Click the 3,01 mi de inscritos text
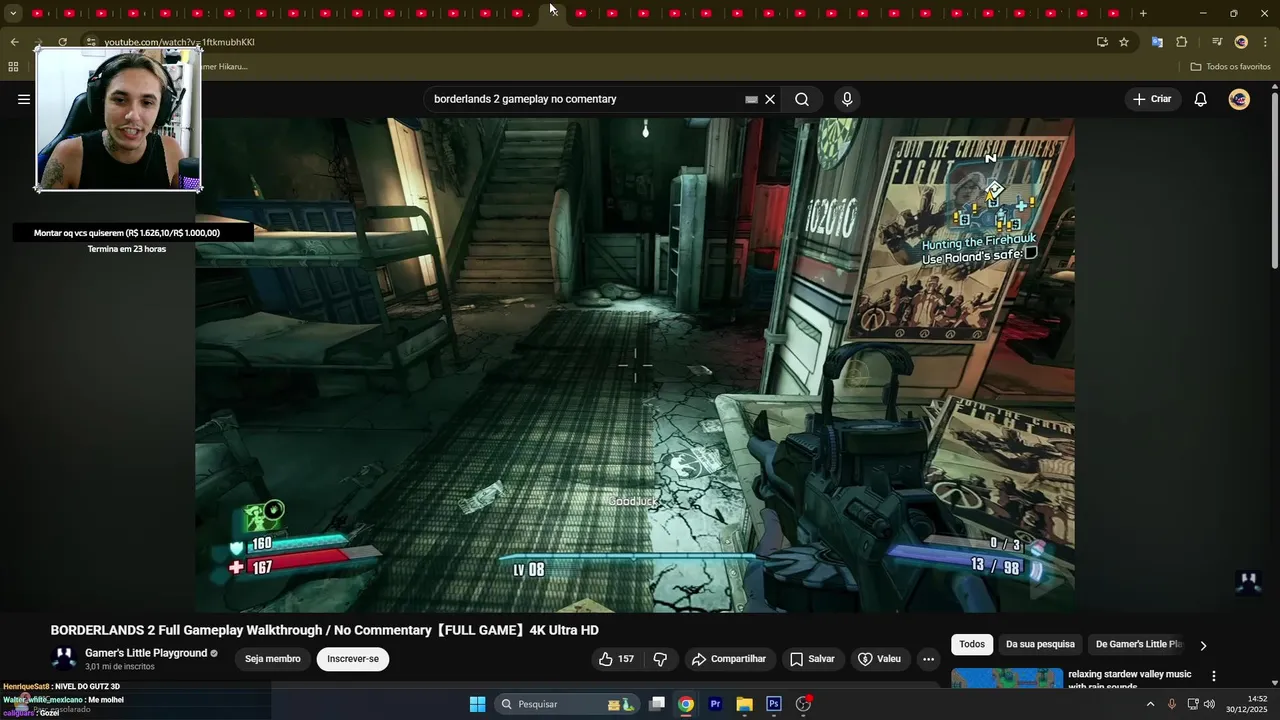This screenshot has height=720, width=1280. 120,666
